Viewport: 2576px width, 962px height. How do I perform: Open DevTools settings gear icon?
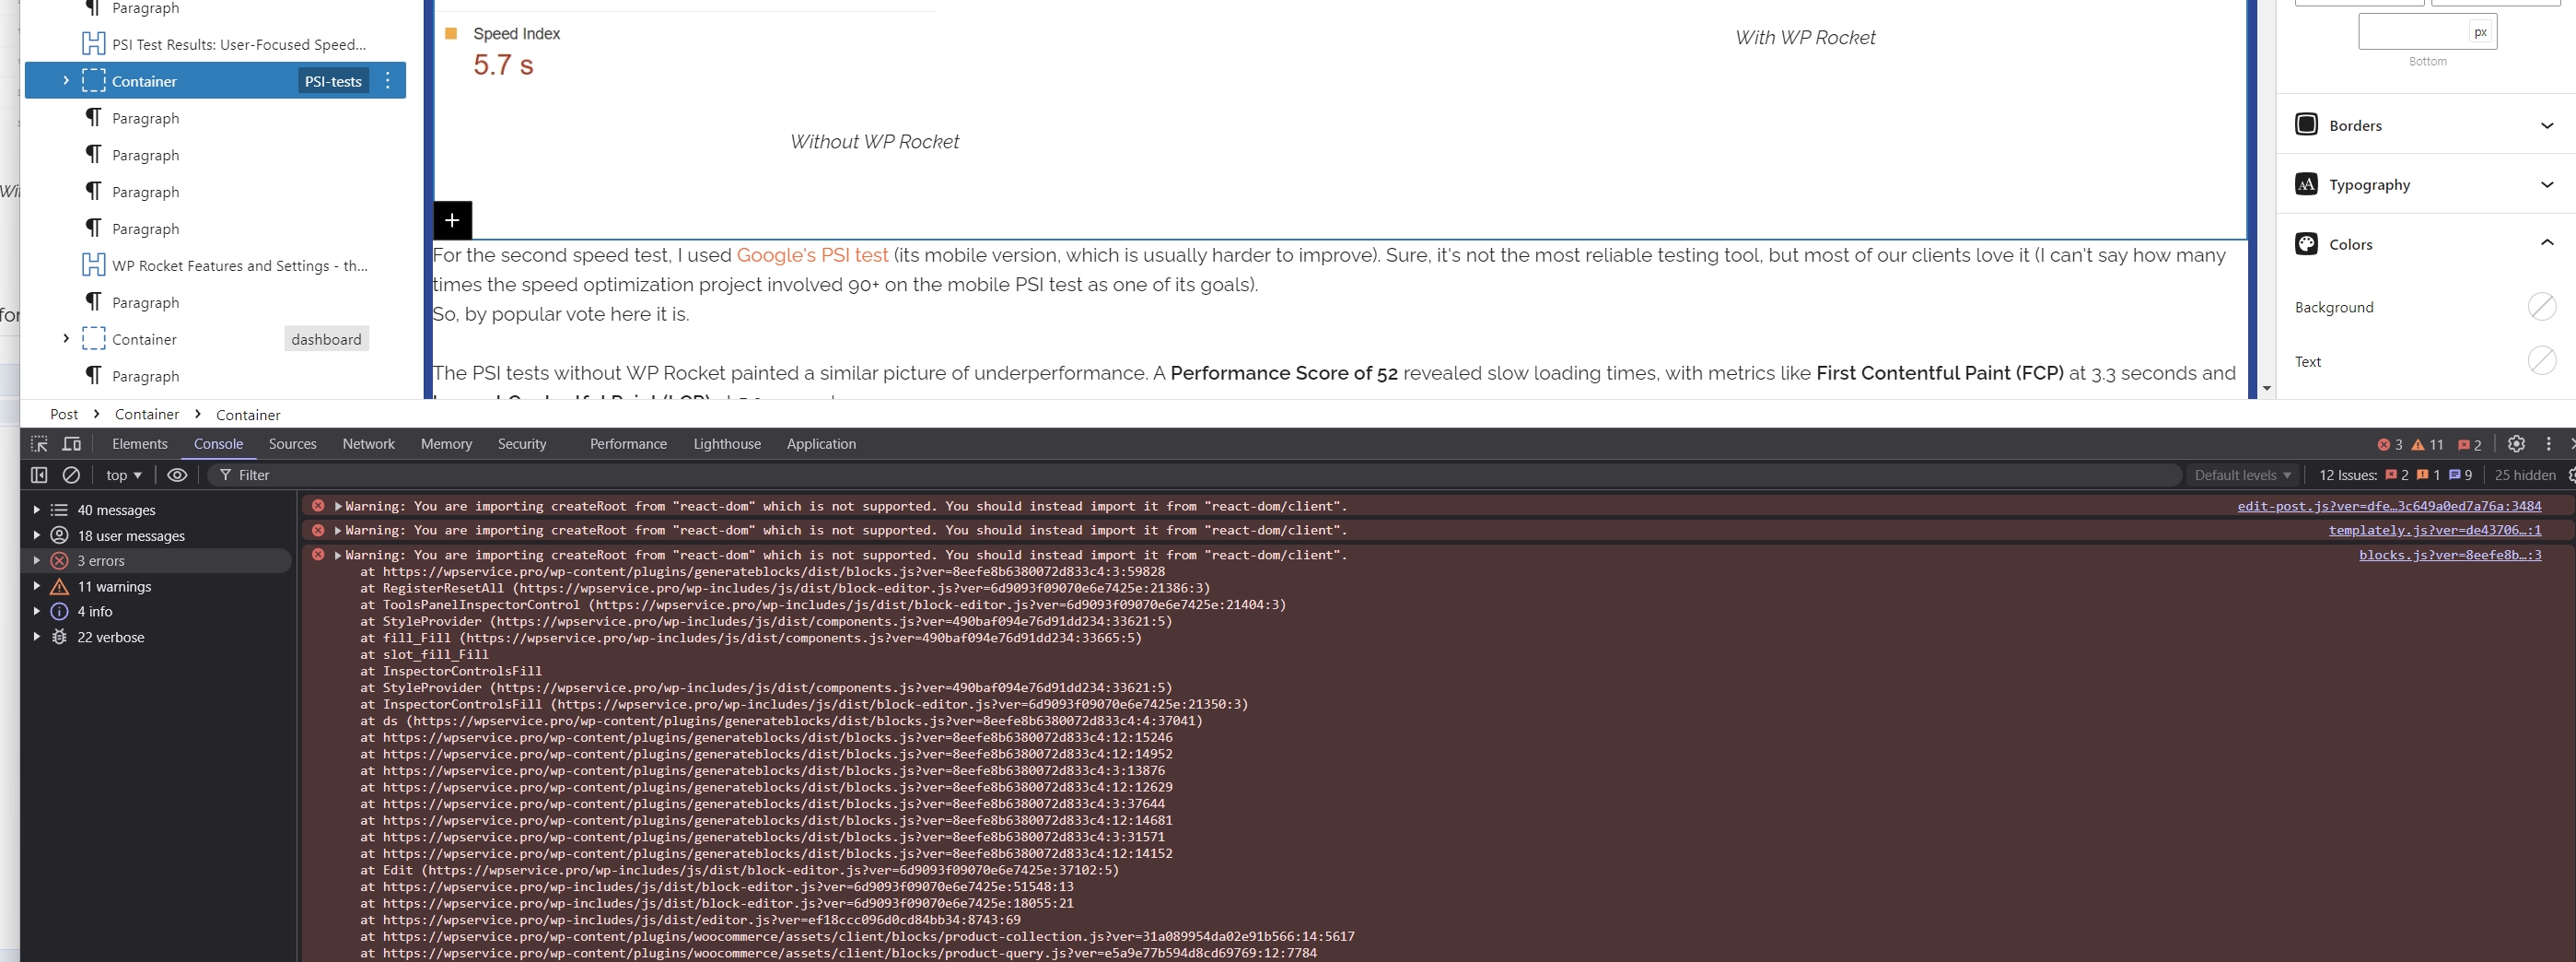point(2516,444)
